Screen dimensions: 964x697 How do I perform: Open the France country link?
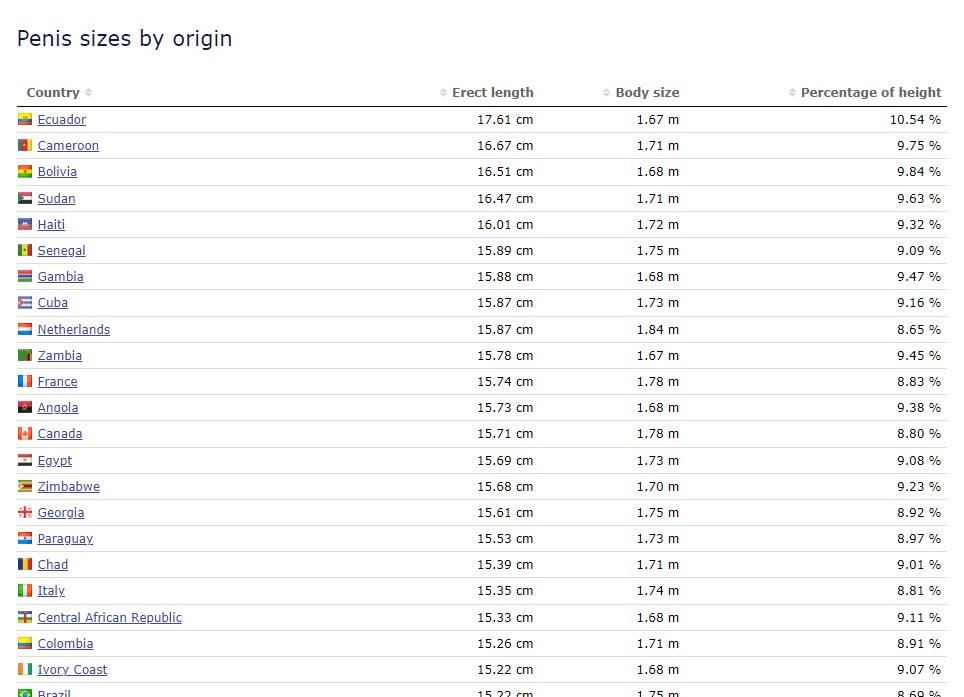57,382
